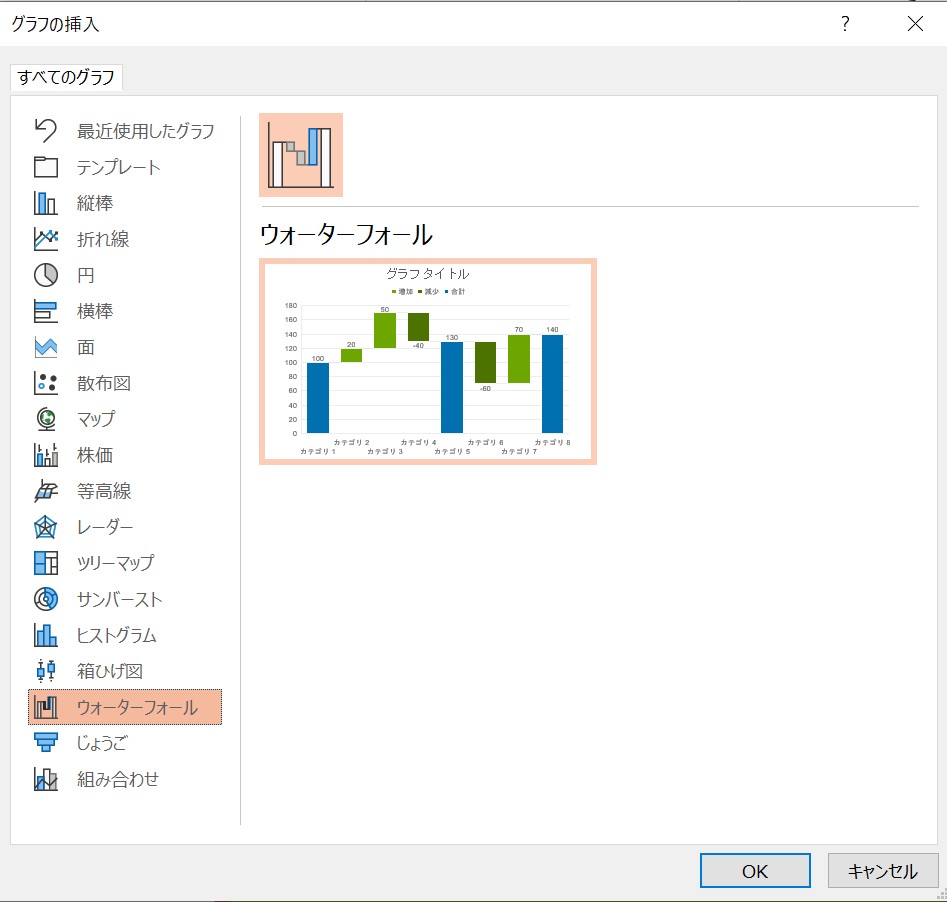
Task: Click the 株価 label
Action: [x=95, y=455]
